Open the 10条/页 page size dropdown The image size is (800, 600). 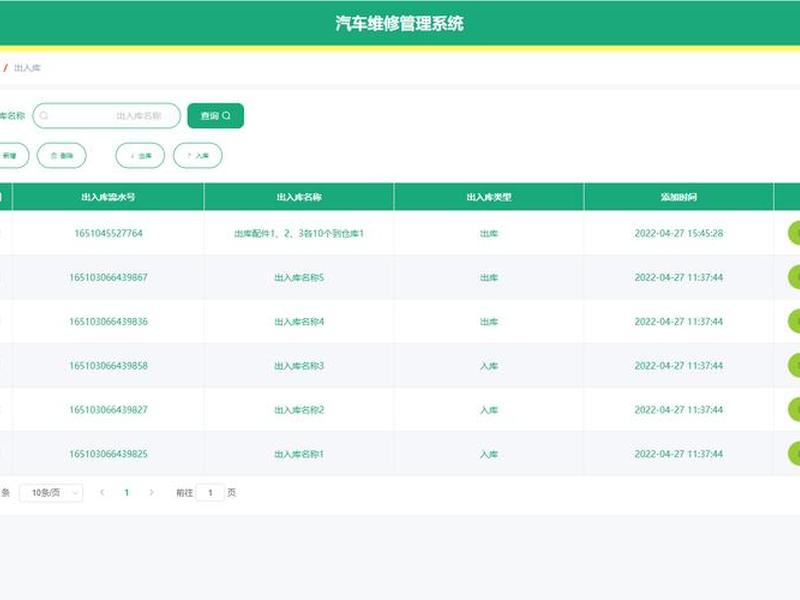(51, 493)
